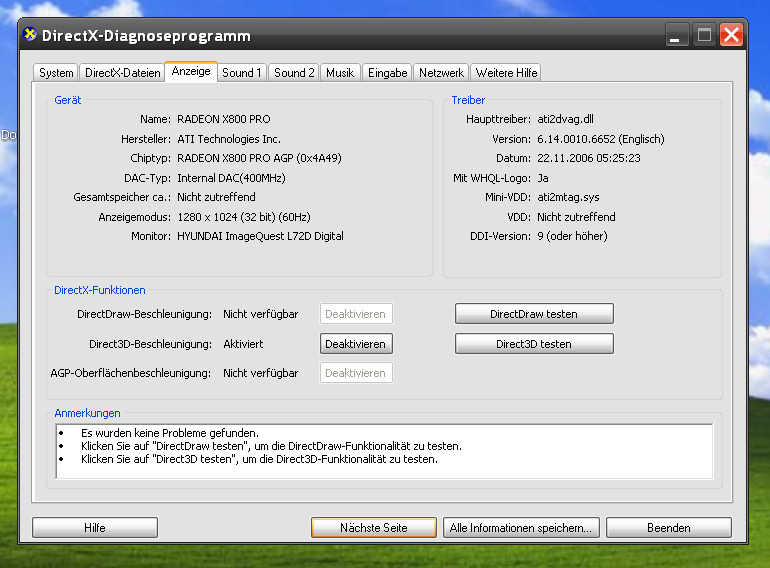This screenshot has height=568, width=770.
Task: Click the note about 'Direct3D testen'
Action: [259, 459]
